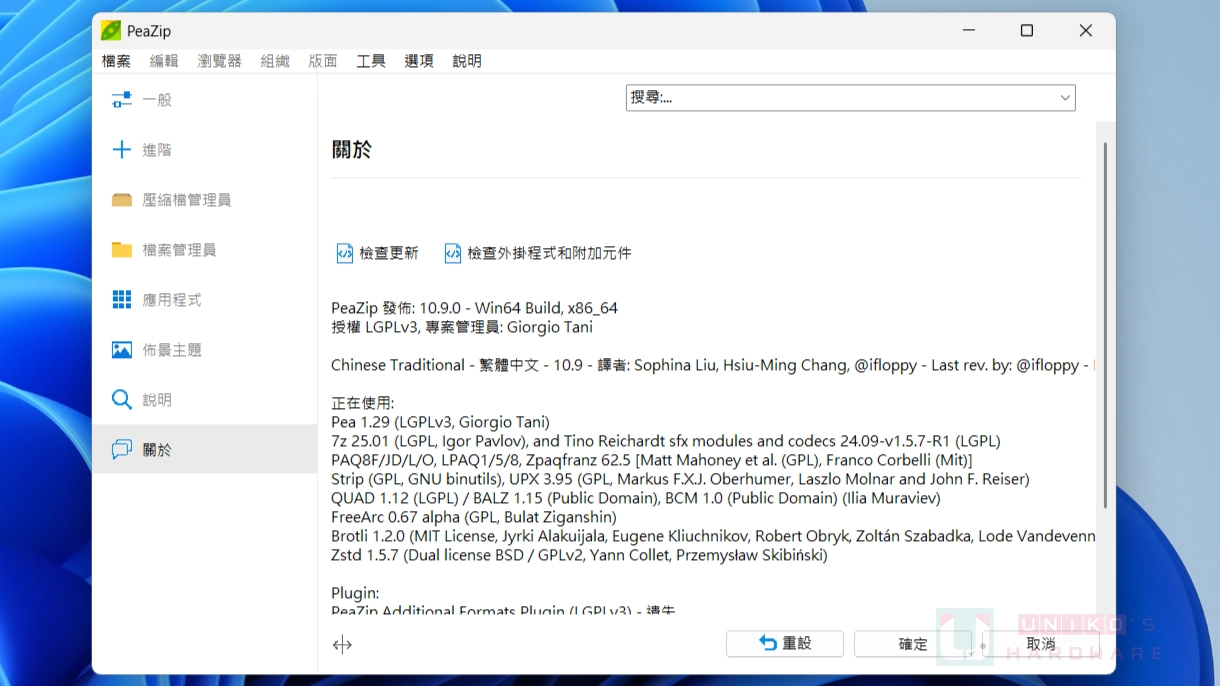Go to 壓縮檔管理員 settings page
The width and height of the screenshot is (1220, 686).
tap(205, 200)
